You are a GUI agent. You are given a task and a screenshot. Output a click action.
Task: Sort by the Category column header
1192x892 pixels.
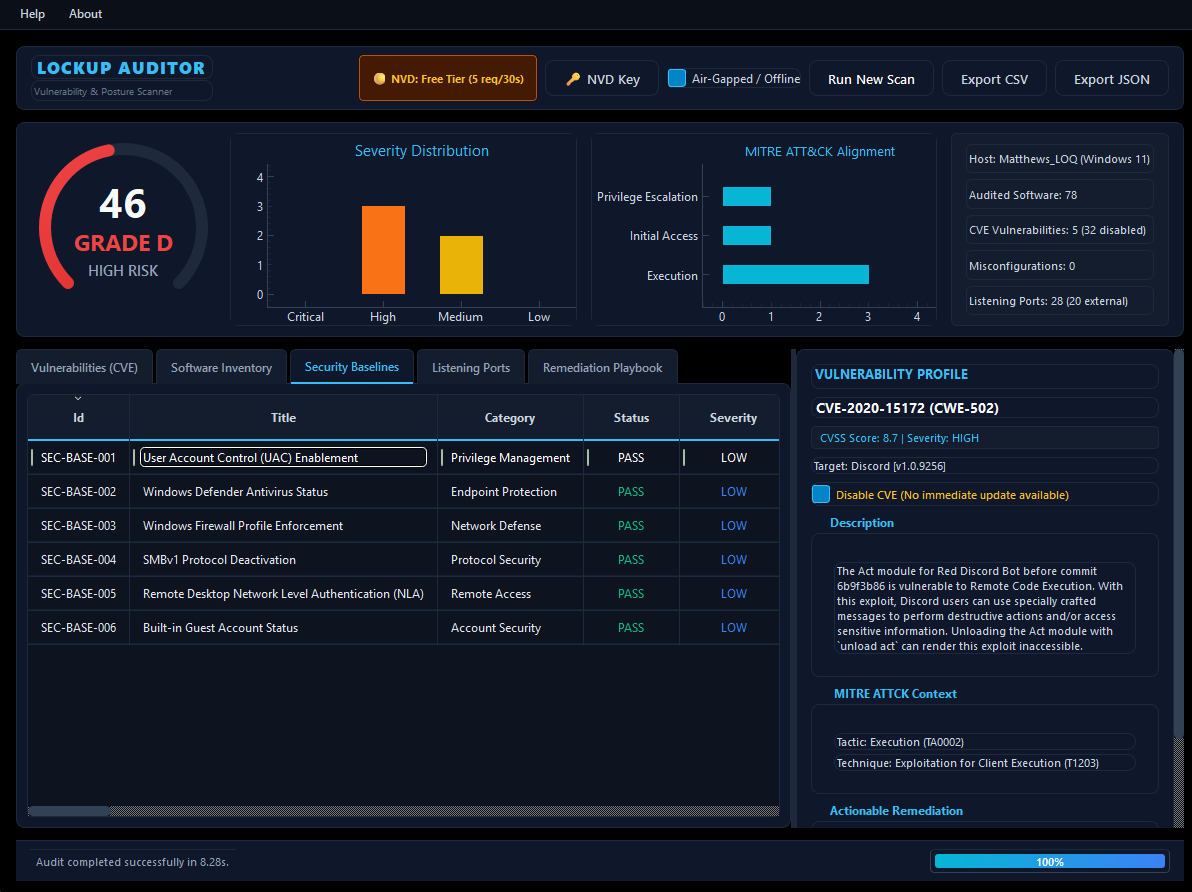point(510,417)
